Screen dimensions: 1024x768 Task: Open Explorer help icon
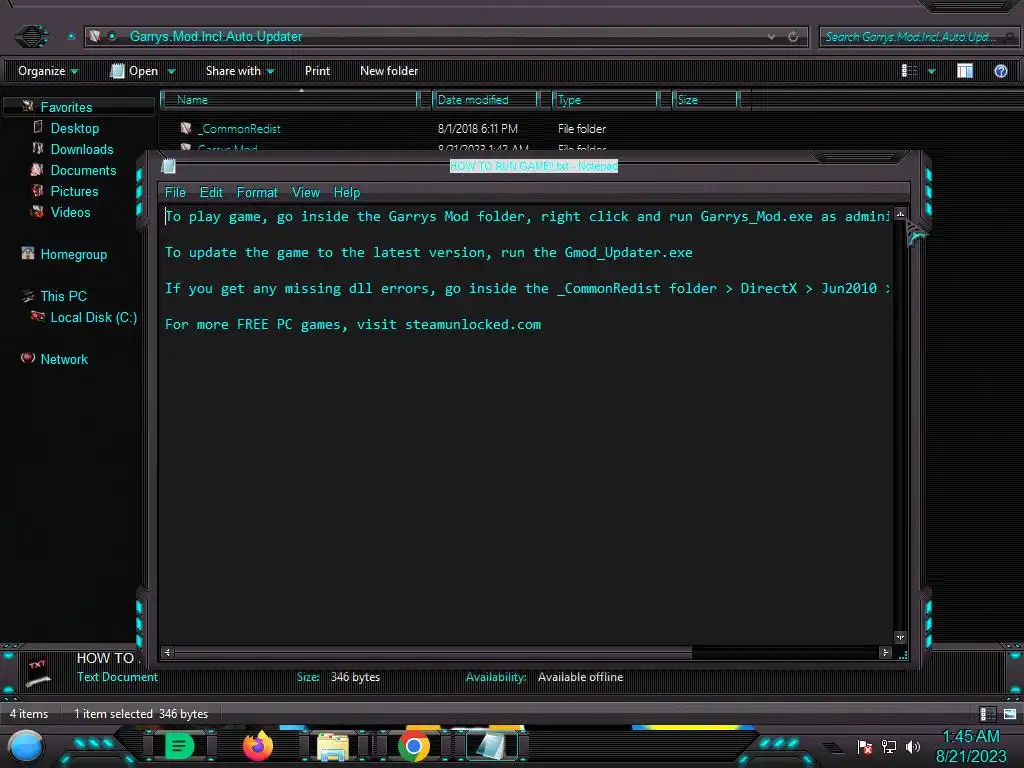(x=1000, y=71)
